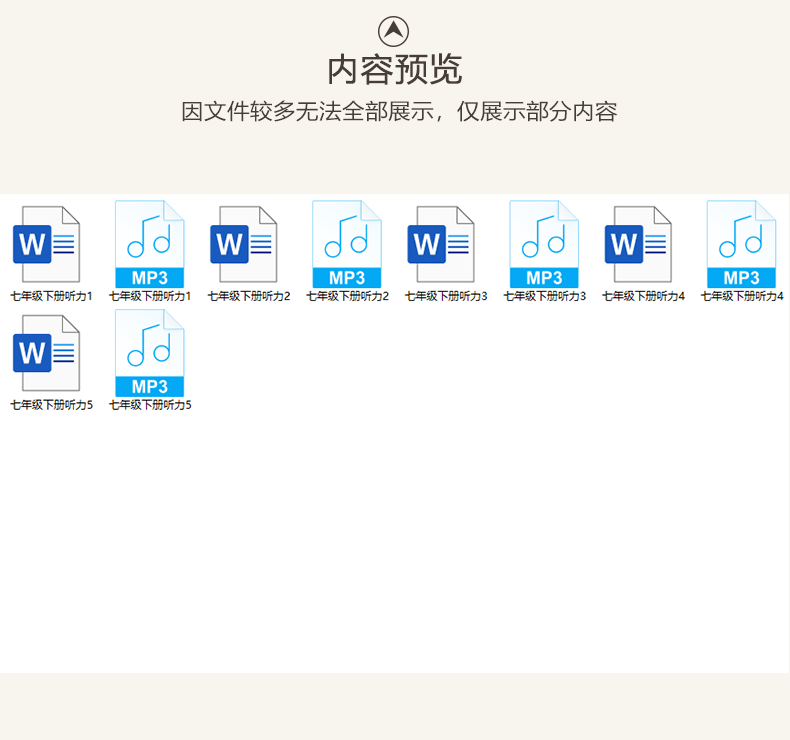Select the label 七年级下册听力3 under the Word icon
This screenshot has width=790, height=740.
[x=446, y=296]
